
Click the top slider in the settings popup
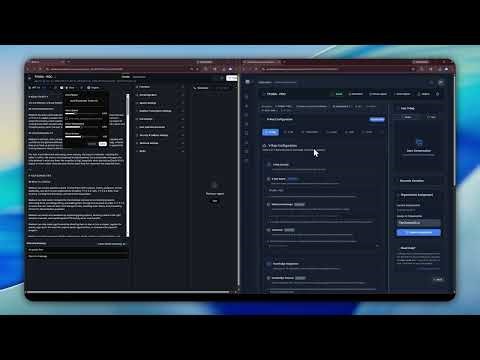click(x=83, y=113)
